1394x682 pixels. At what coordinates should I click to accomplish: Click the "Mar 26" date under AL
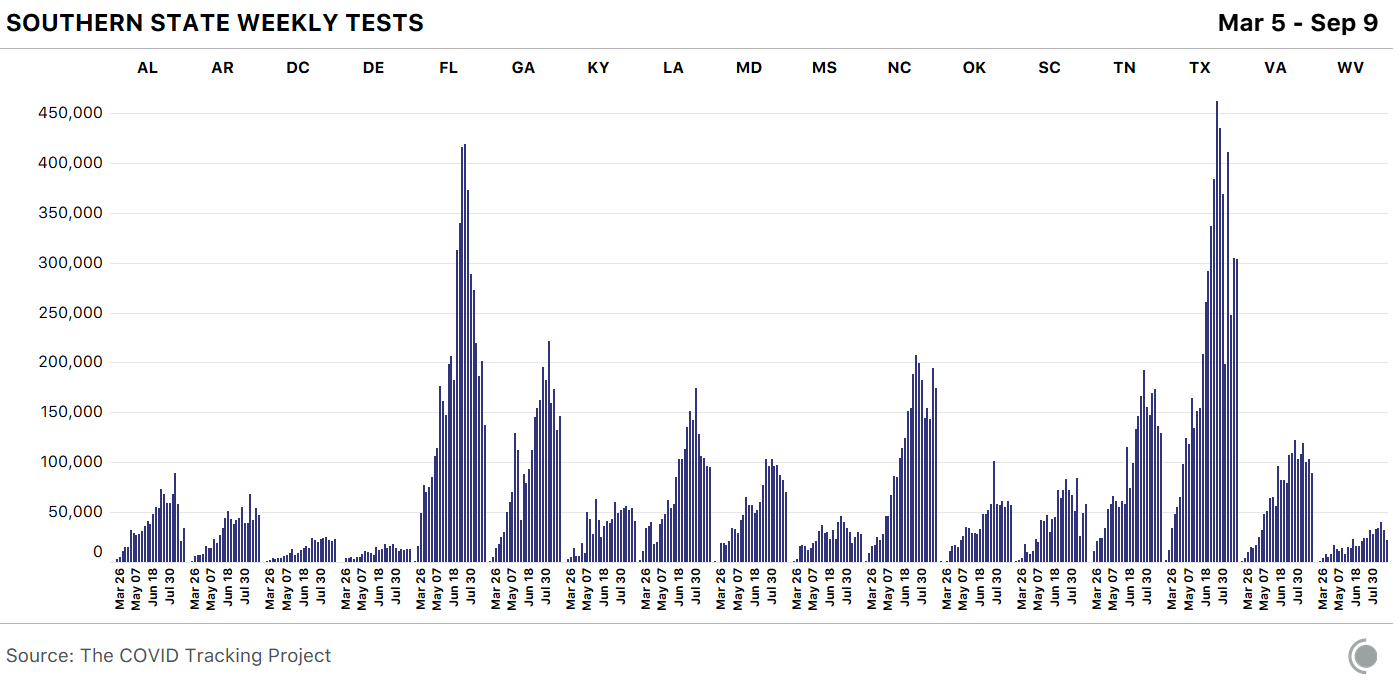[120, 590]
